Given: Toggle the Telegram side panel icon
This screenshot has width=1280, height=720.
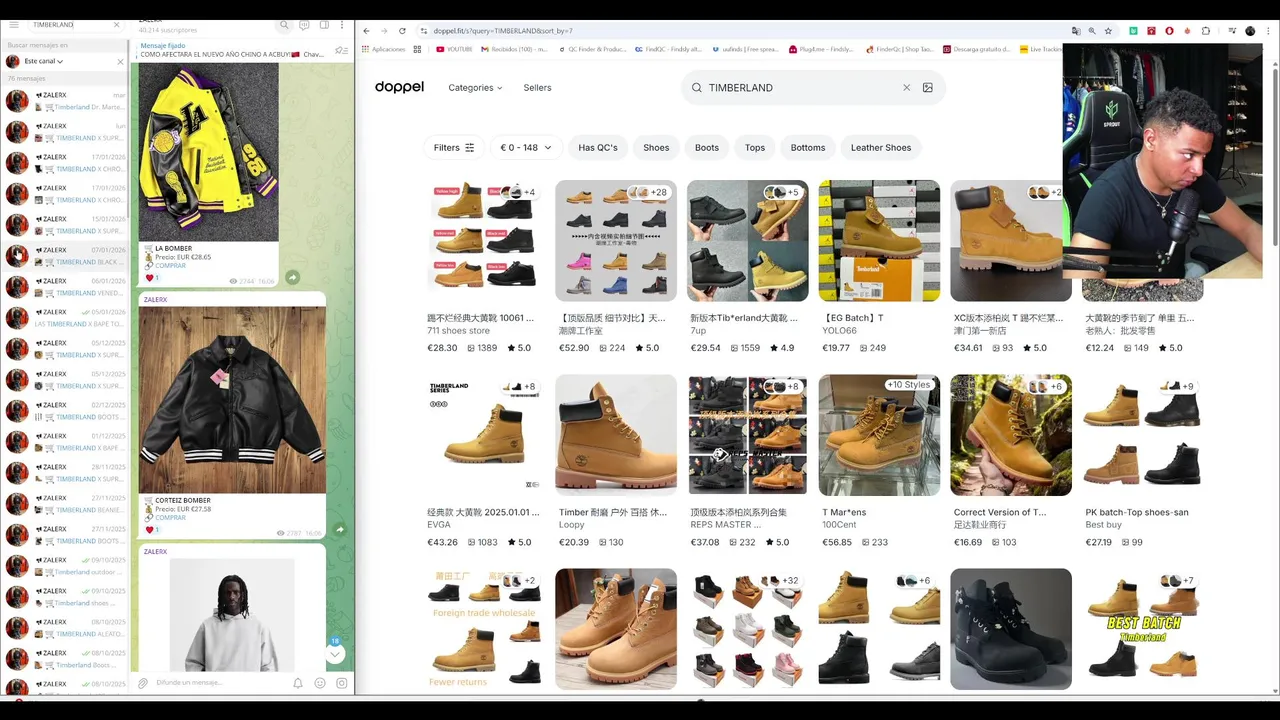Looking at the screenshot, I should (x=323, y=25).
